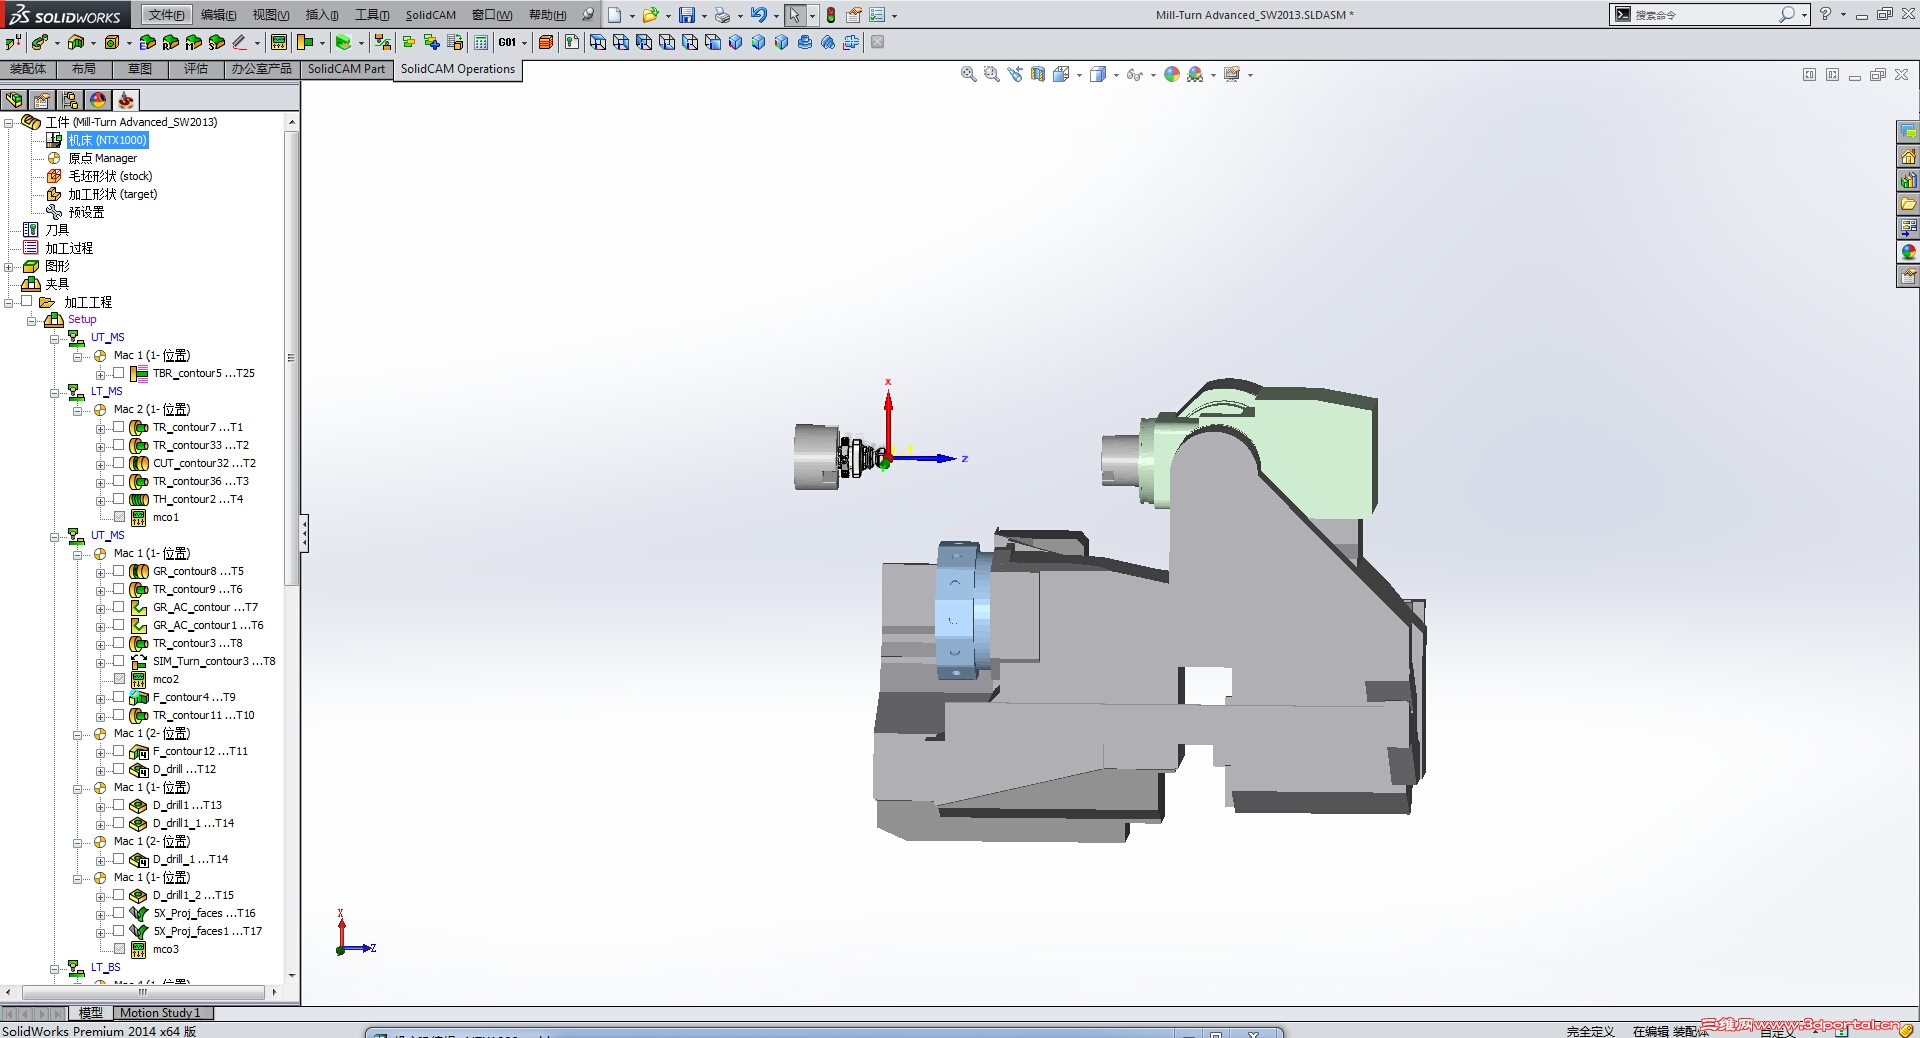Screen dimensions: 1920x1038
Task: Click the Zoom to Area icon
Action: [991, 74]
